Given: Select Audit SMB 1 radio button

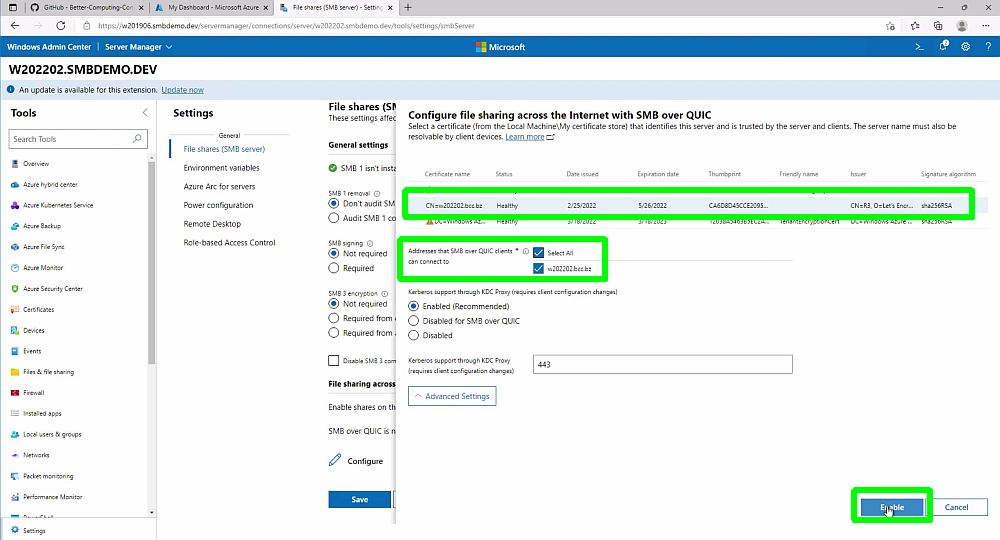Looking at the screenshot, I should pyautogui.click(x=334, y=218).
